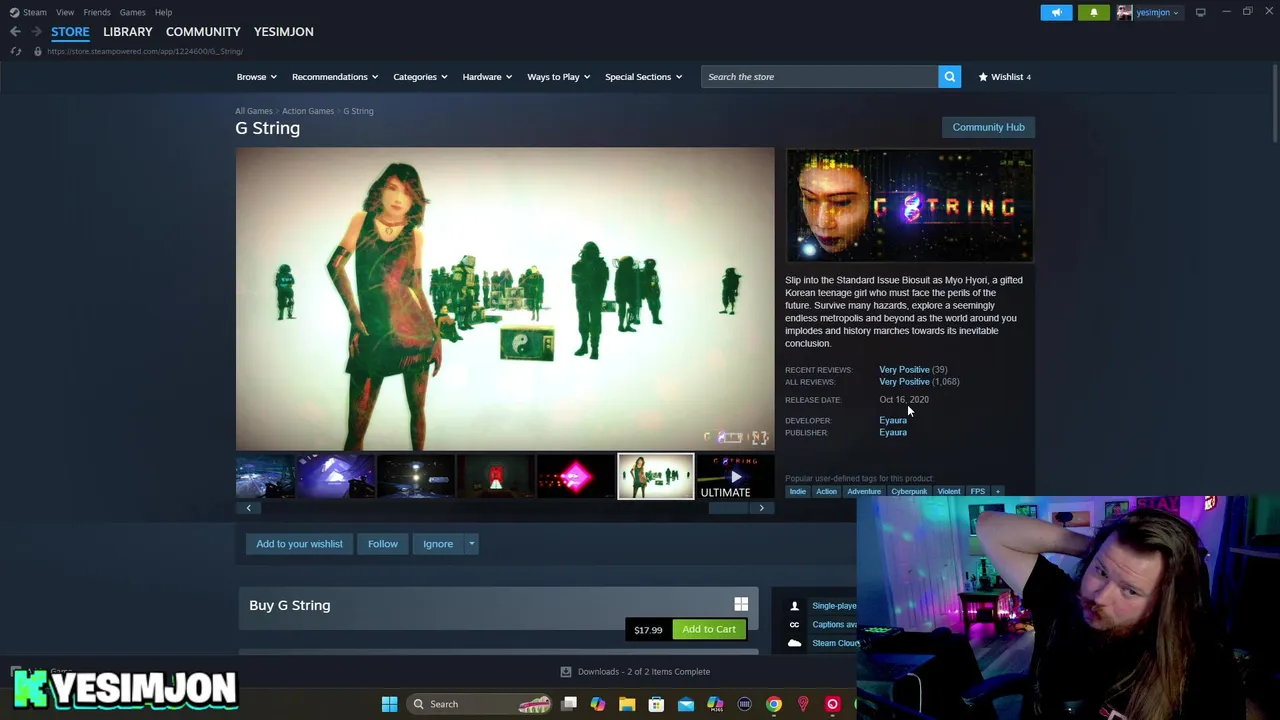
Task: Switch to the LIBRARY tab
Action: pyautogui.click(x=128, y=32)
